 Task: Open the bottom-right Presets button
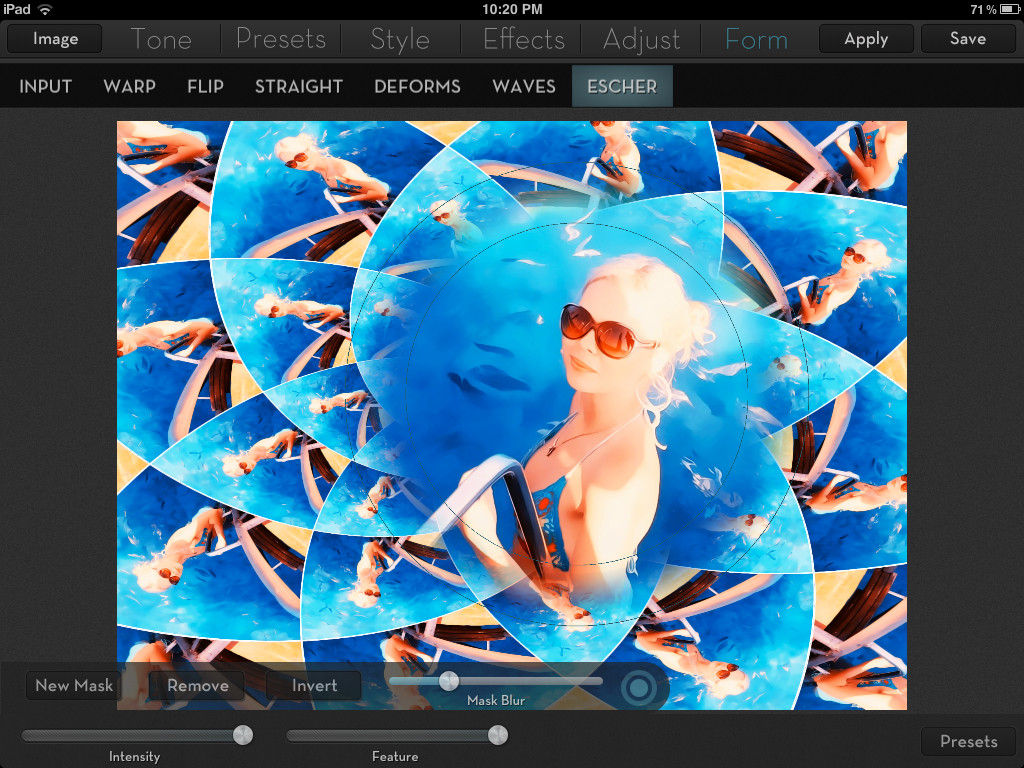click(x=968, y=741)
